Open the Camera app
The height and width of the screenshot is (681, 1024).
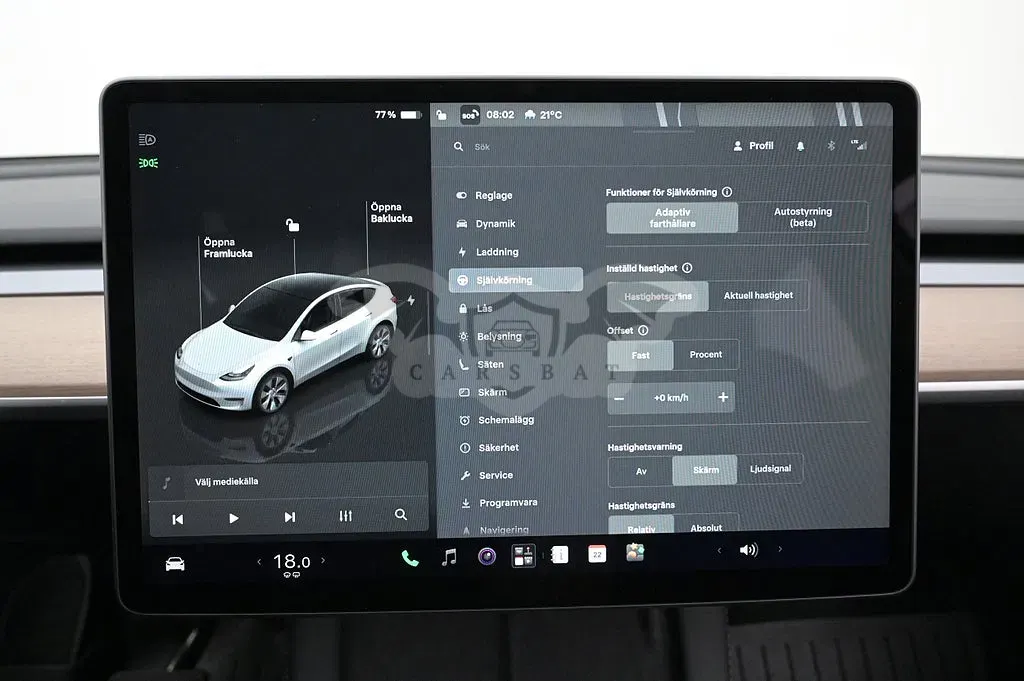tap(487, 556)
